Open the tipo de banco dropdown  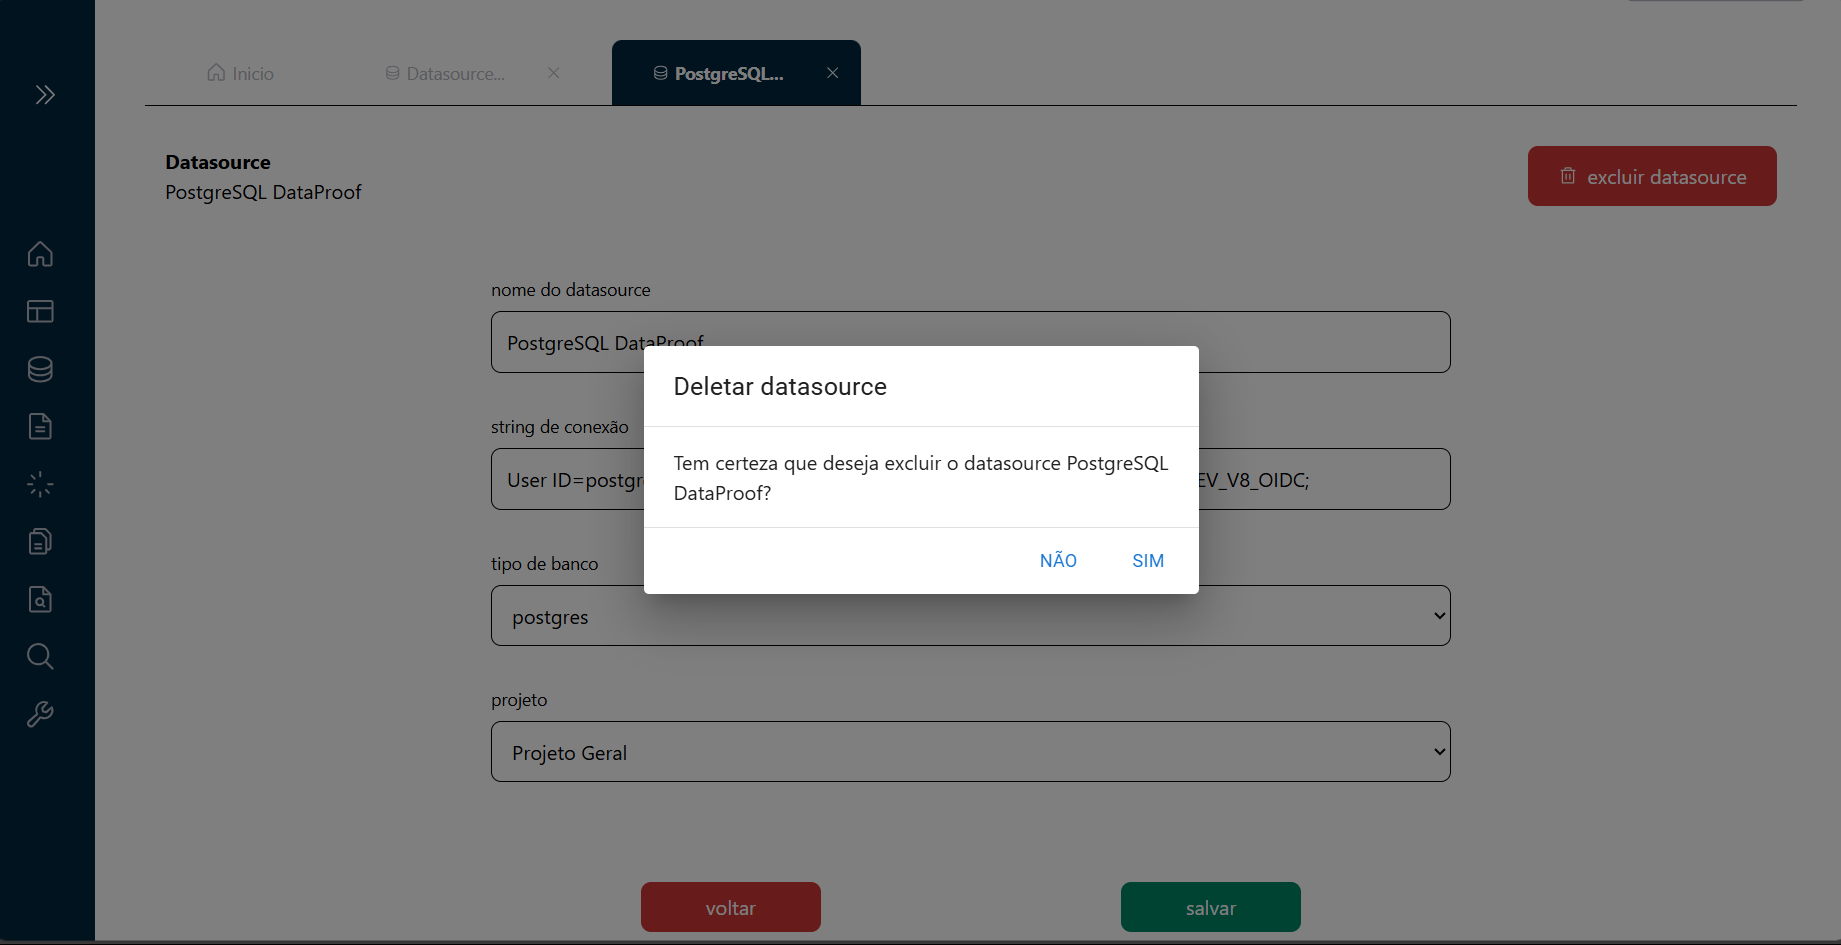tap(970, 616)
